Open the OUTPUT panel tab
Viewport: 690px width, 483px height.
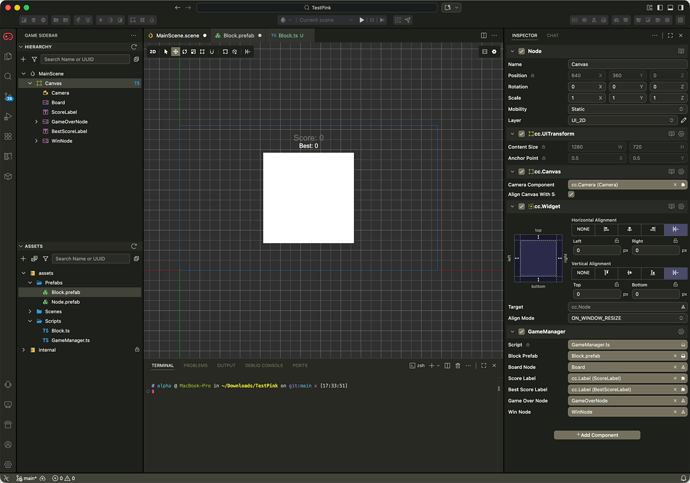pyautogui.click(x=226, y=366)
